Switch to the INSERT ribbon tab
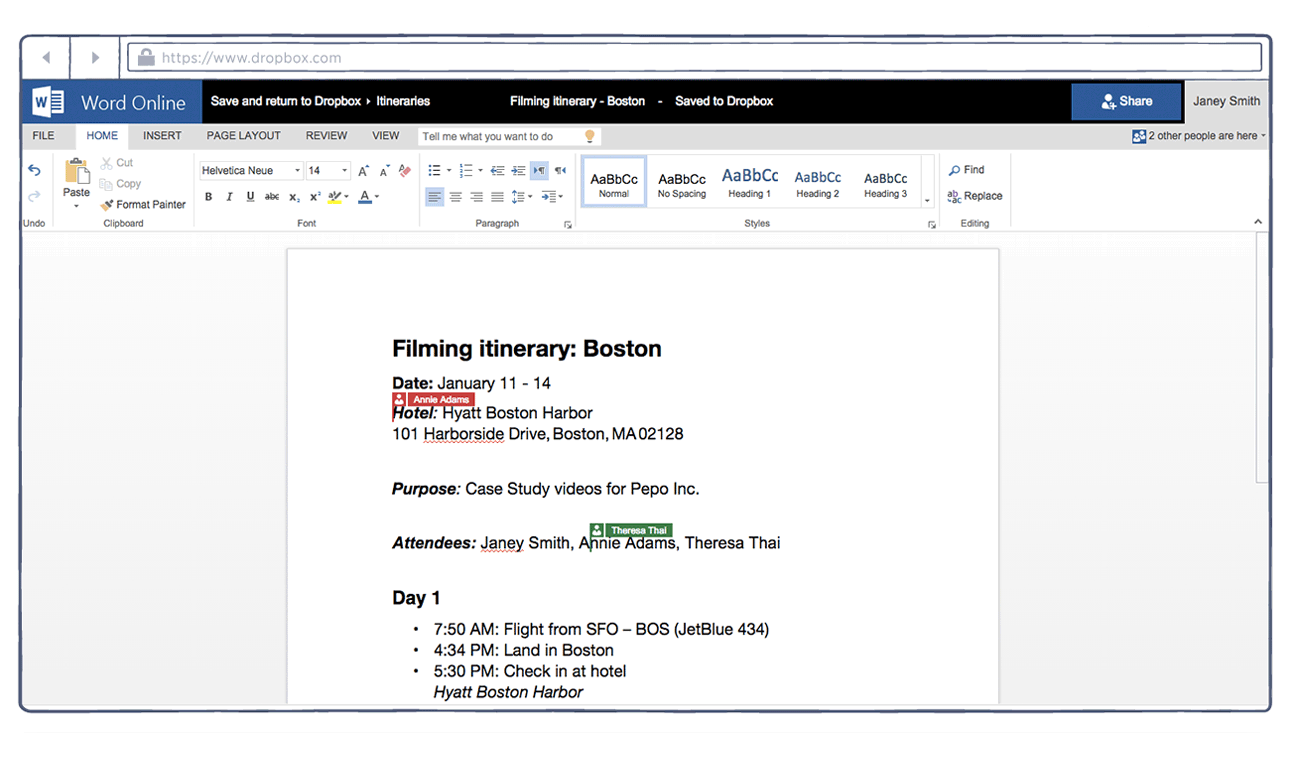 pyautogui.click(x=162, y=136)
